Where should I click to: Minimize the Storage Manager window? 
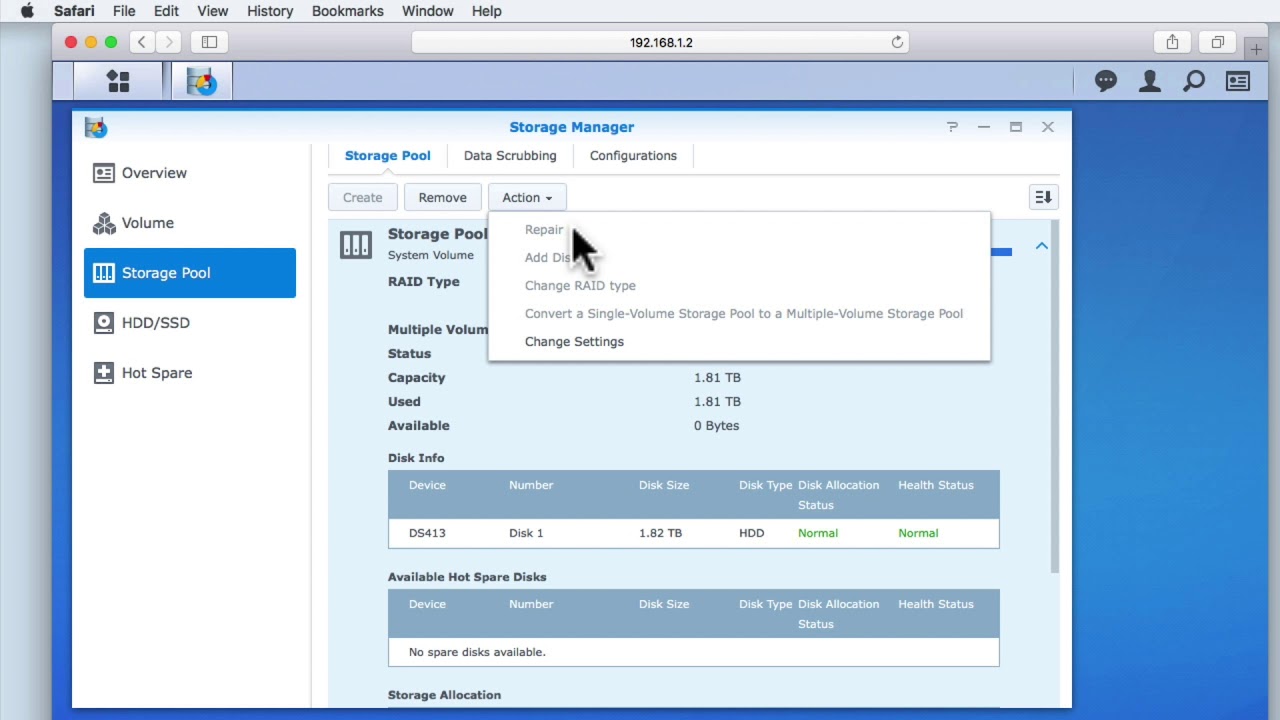[984, 127]
